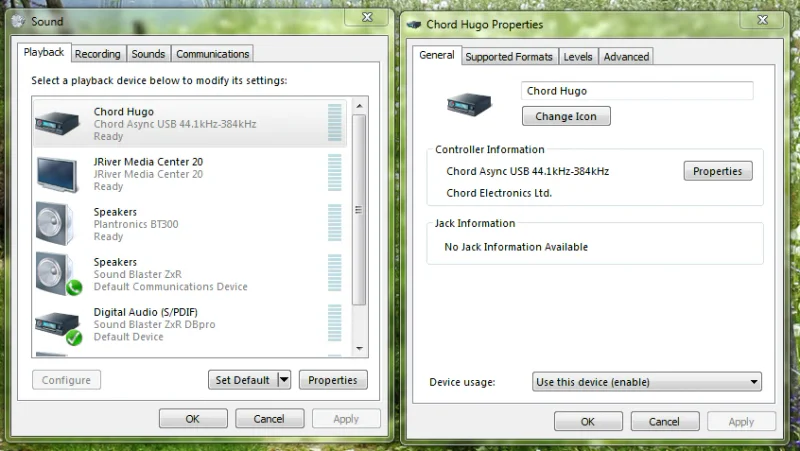800x451 pixels.
Task: Open the Sounds tab
Action: tap(148, 54)
